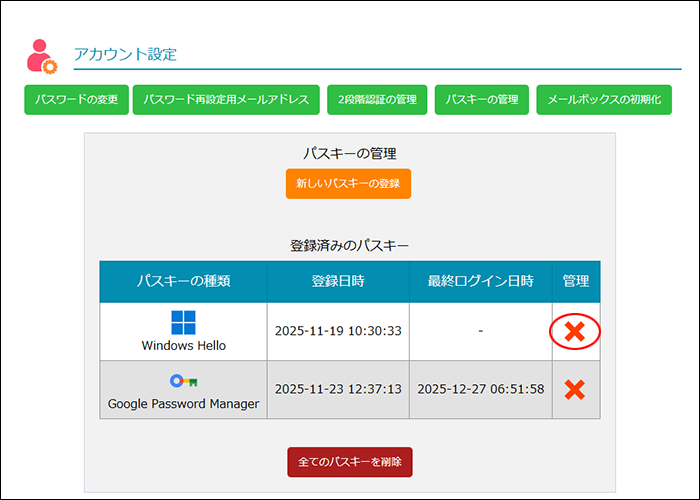Remove the Google Password Manager passkey
700x500 pixels.
(x=575, y=389)
